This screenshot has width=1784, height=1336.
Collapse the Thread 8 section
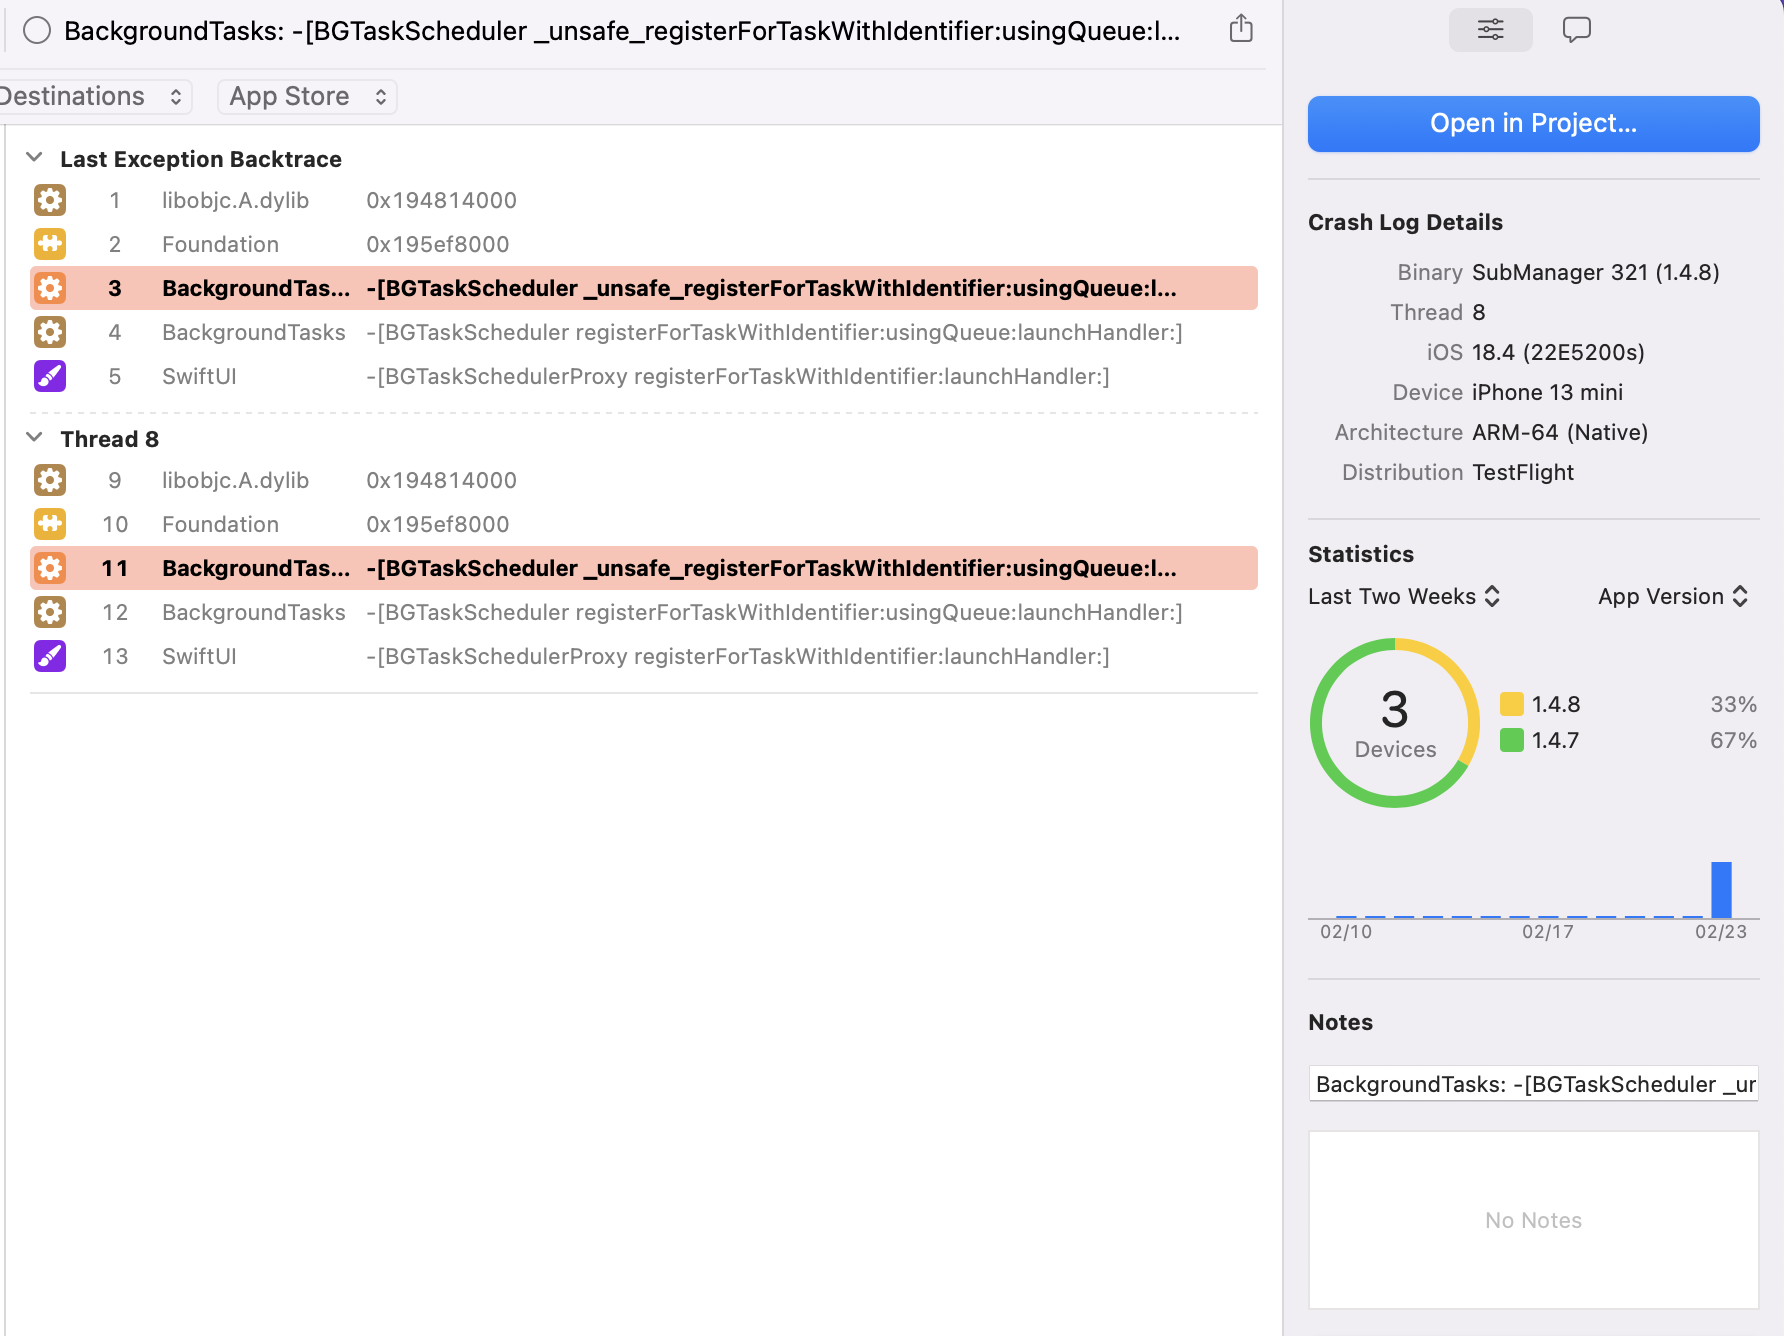[34, 438]
